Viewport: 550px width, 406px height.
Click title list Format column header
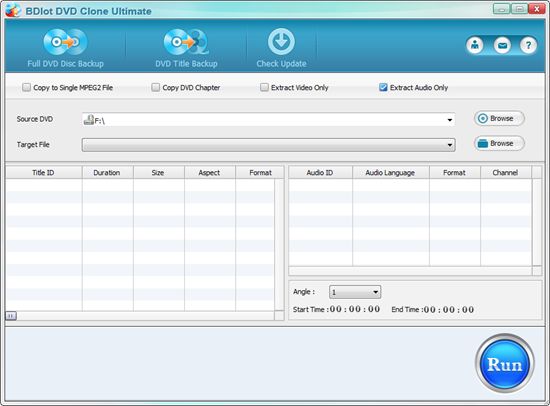(260, 173)
